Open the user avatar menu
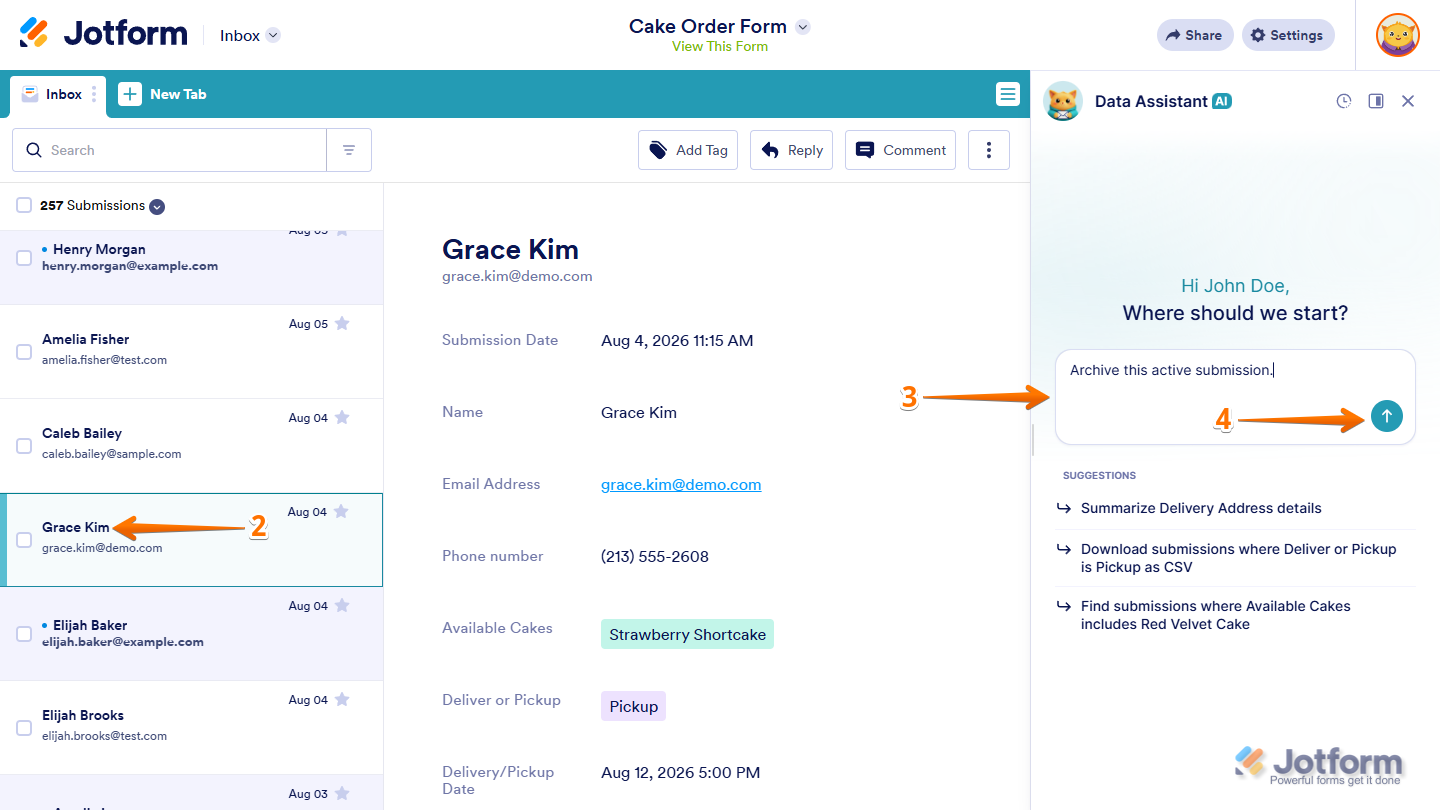The image size is (1440, 810). tap(1397, 35)
